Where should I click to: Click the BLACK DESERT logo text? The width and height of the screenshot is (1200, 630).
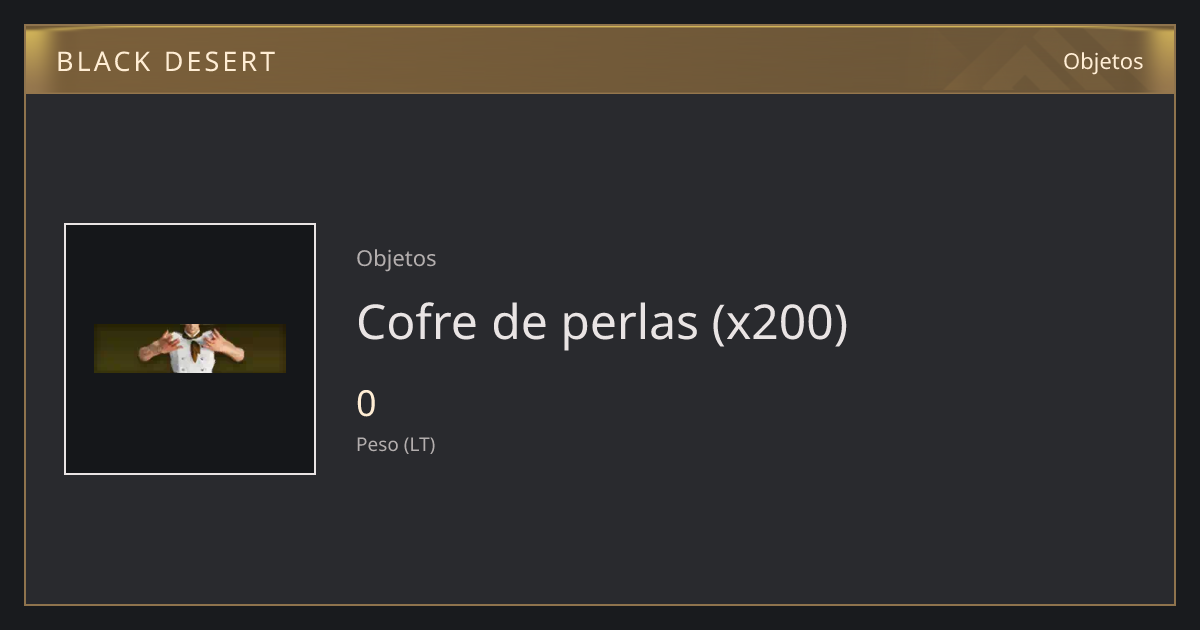(166, 62)
